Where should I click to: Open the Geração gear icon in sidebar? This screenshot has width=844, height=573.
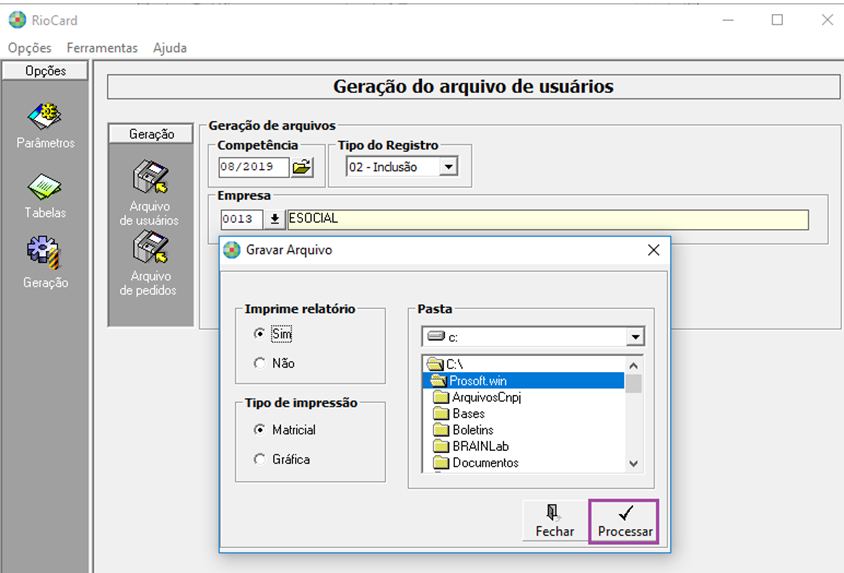pyautogui.click(x=44, y=252)
